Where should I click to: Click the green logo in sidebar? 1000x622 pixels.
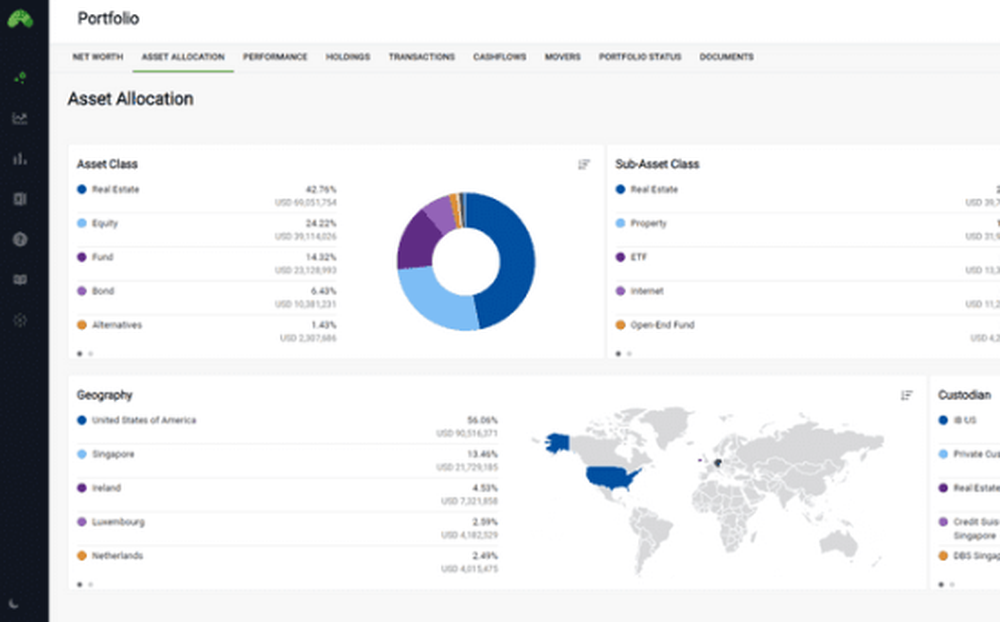(x=21, y=19)
